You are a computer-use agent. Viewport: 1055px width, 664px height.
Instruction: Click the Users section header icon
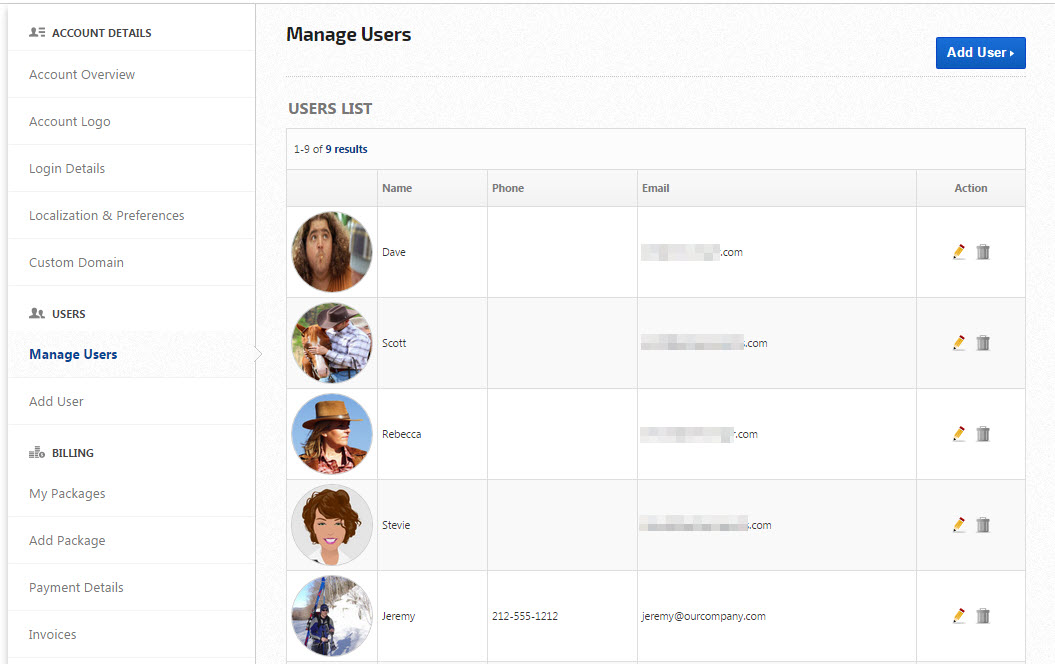(37, 313)
